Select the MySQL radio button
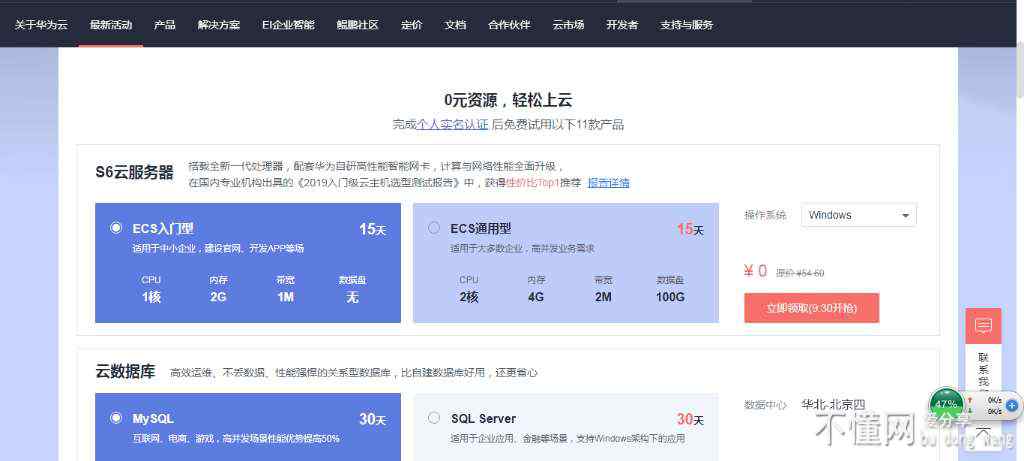The image size is (1024, 461). [x=116, y=418]
